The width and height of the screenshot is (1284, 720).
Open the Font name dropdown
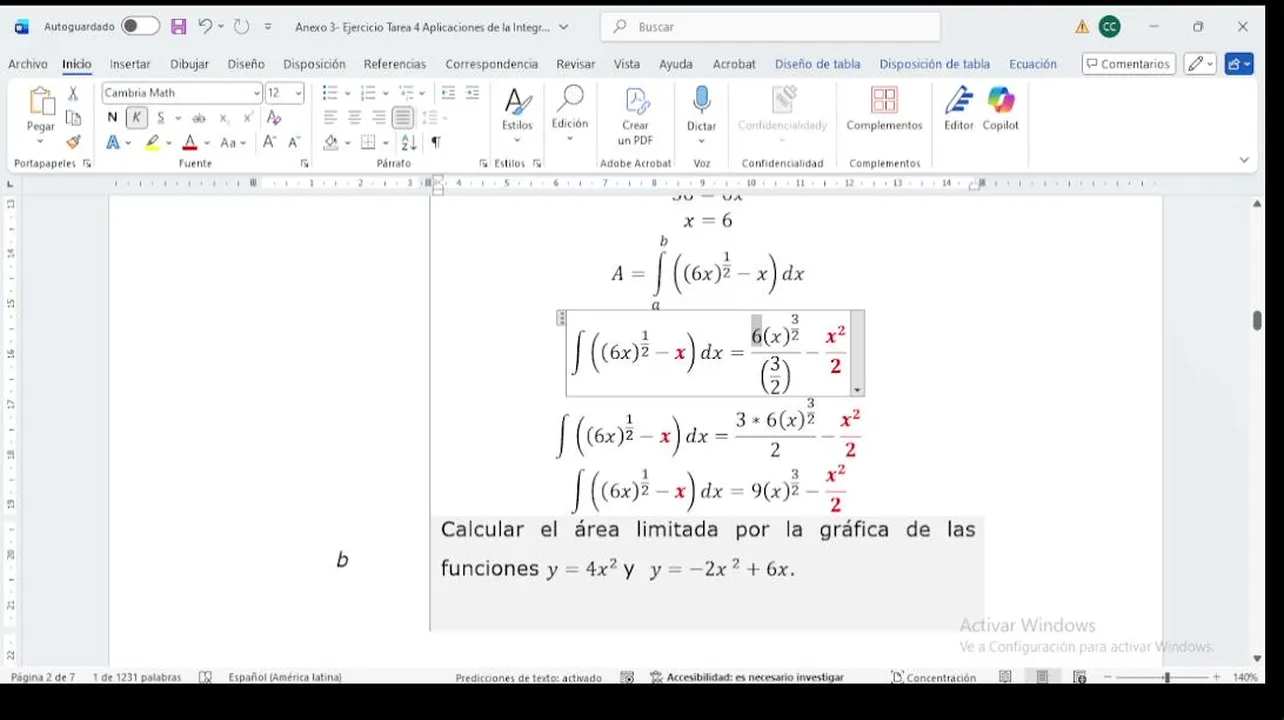point(257,93)
